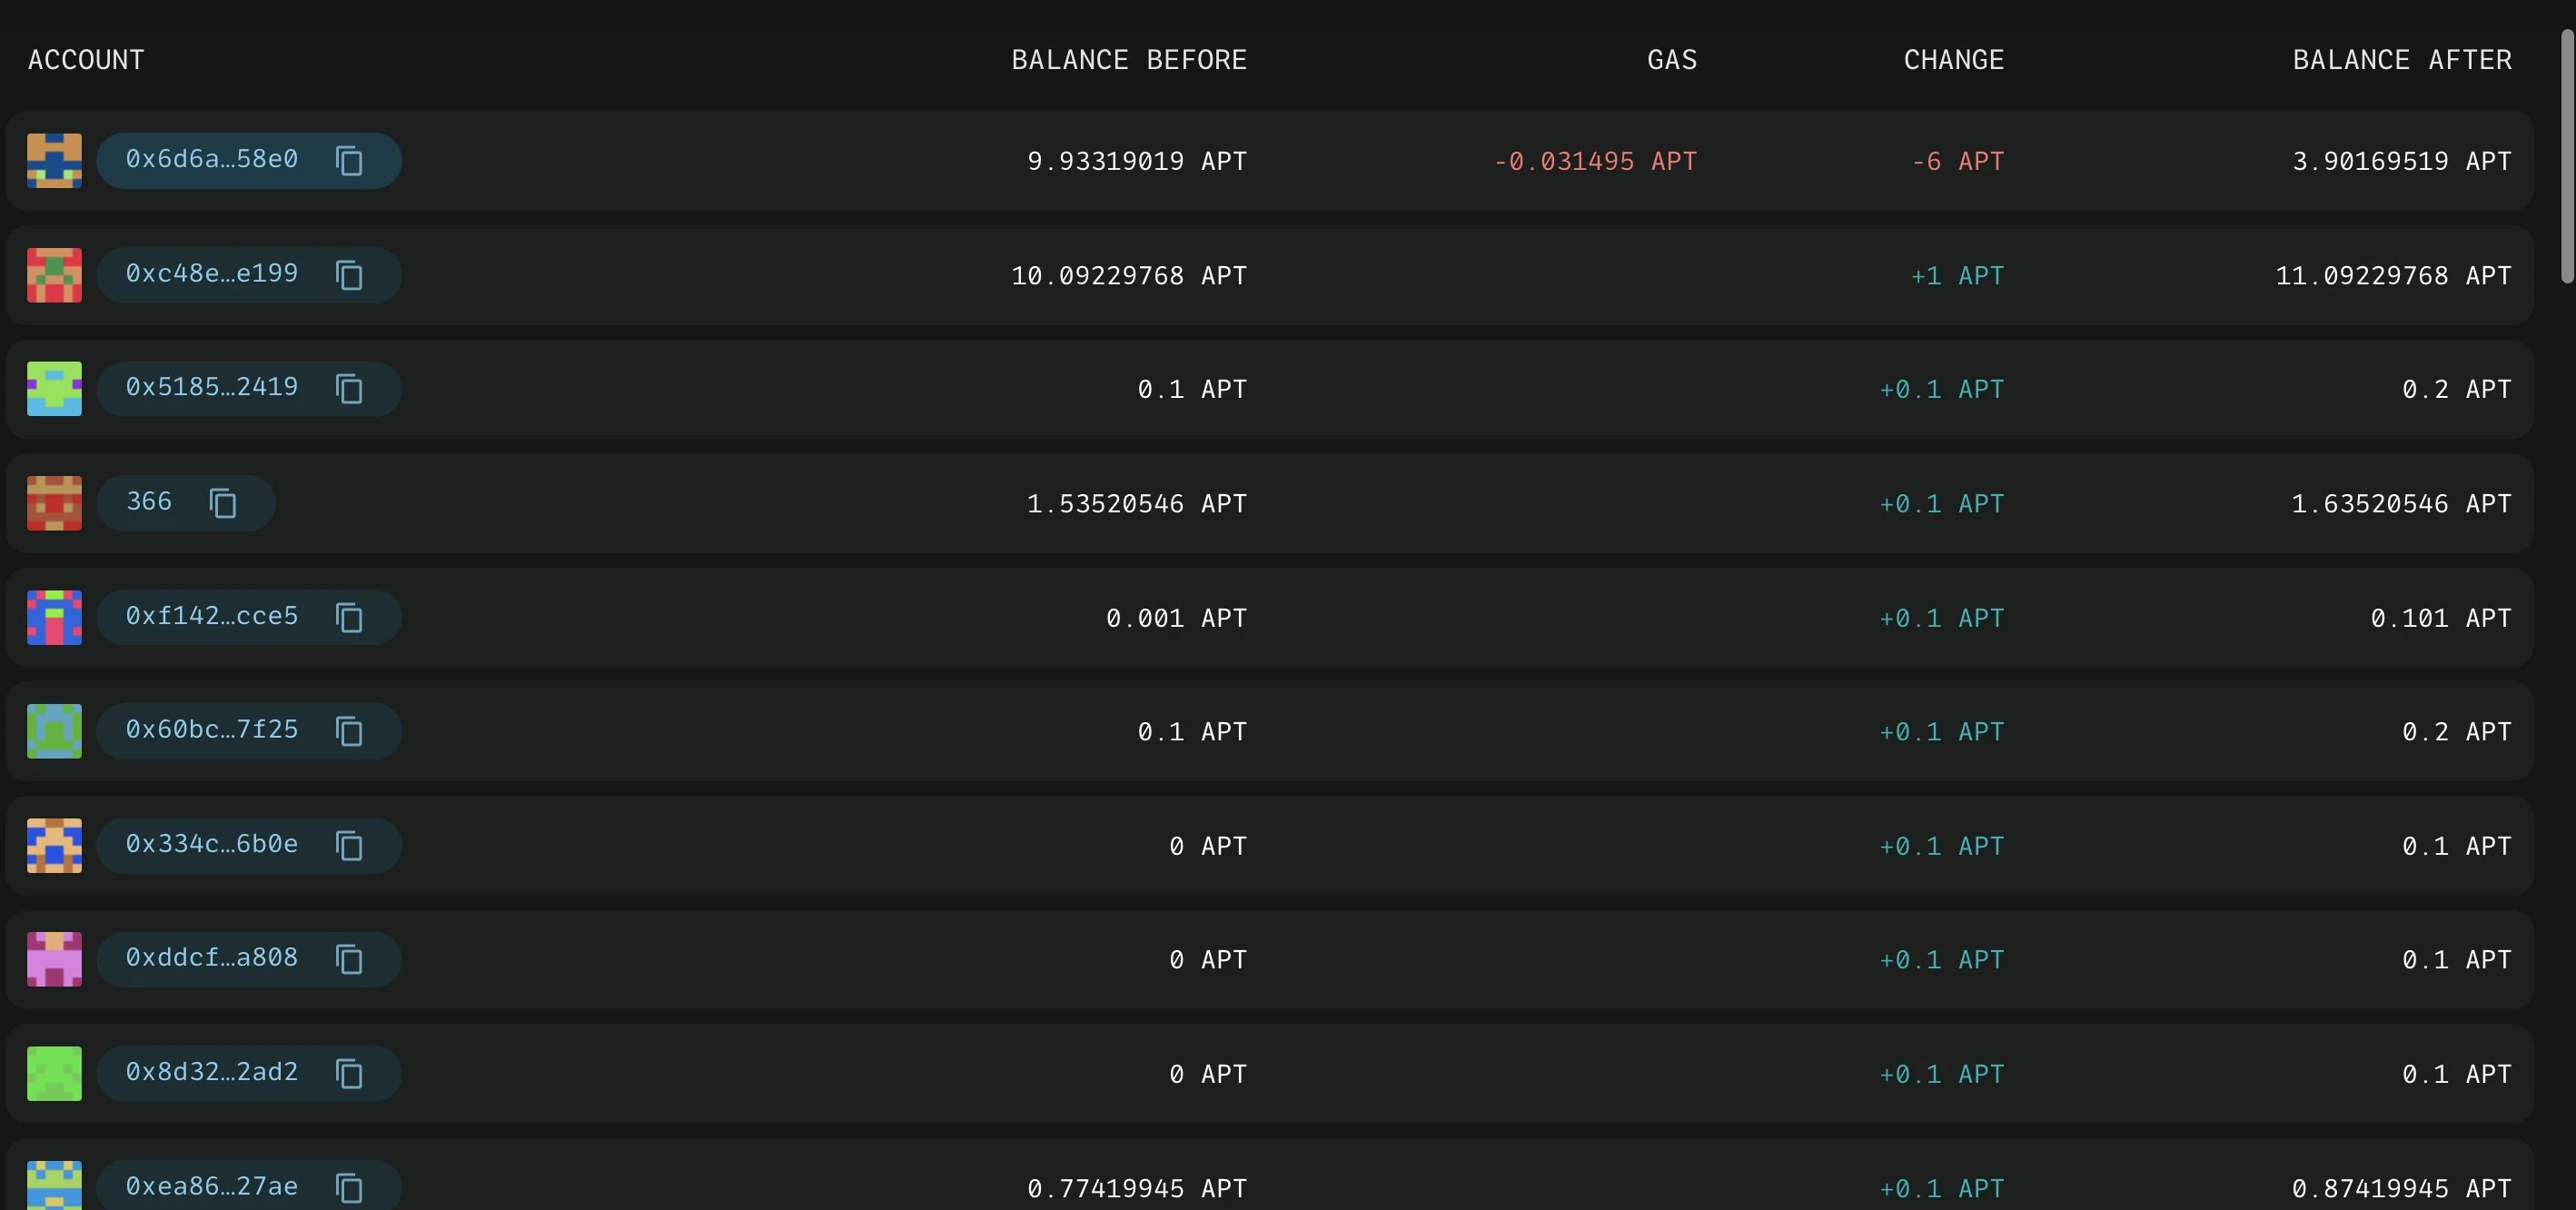Click the pink avatar for 0xddcf…a808
This screenshot has height=1210, width=2576.
click(54, 960)
